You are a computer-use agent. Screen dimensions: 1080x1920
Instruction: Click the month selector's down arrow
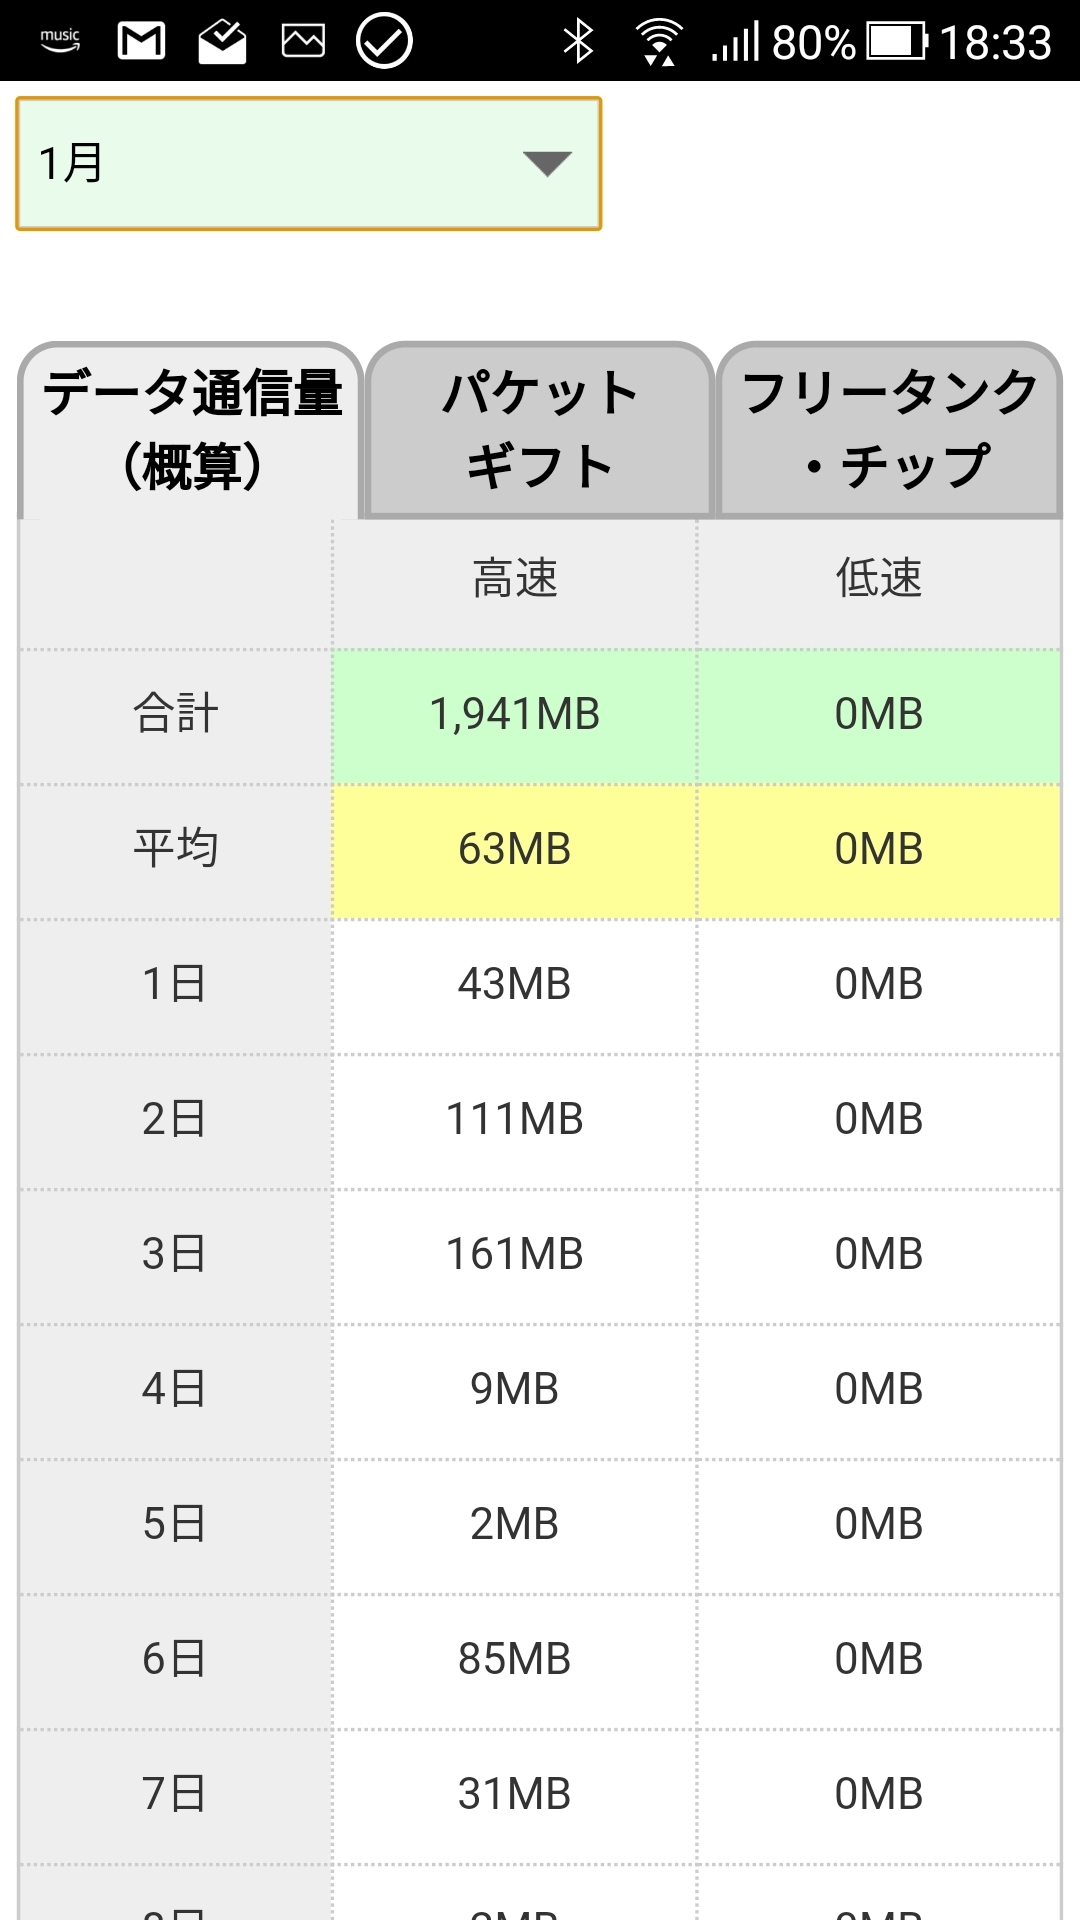click(547, 163)
